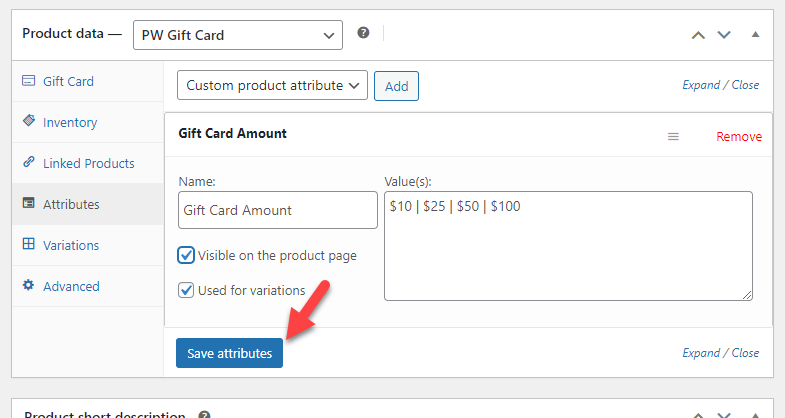Click the Add attribute button
This screenshot has height=418, width=785.
[x=397, y=86]
